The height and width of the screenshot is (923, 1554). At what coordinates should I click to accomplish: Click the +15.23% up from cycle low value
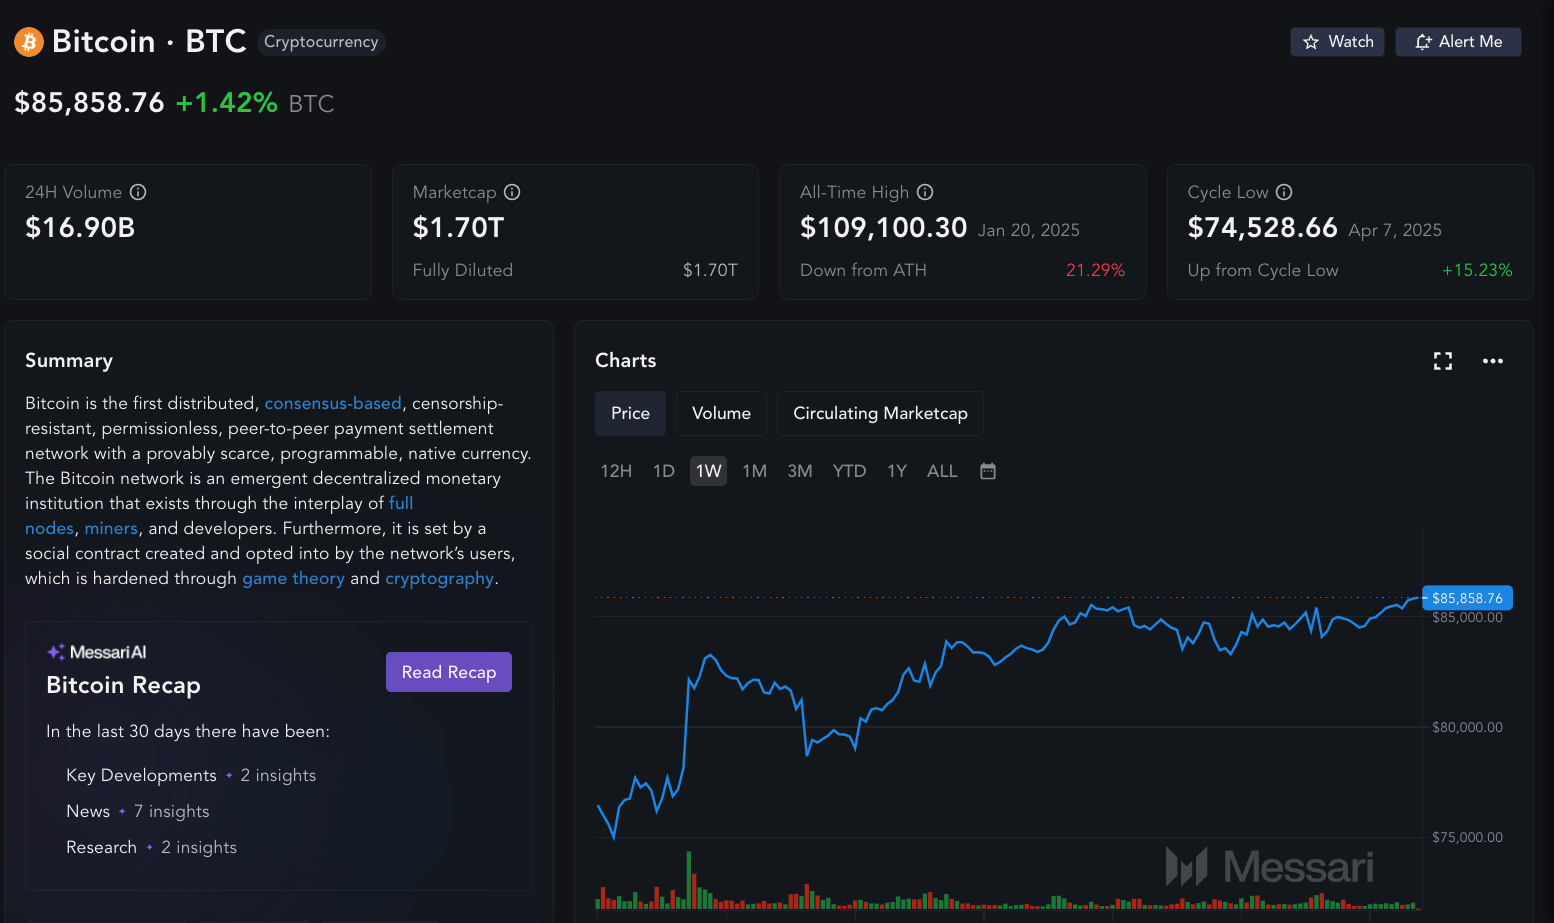pyautogui.click(x=1477, y=270)
